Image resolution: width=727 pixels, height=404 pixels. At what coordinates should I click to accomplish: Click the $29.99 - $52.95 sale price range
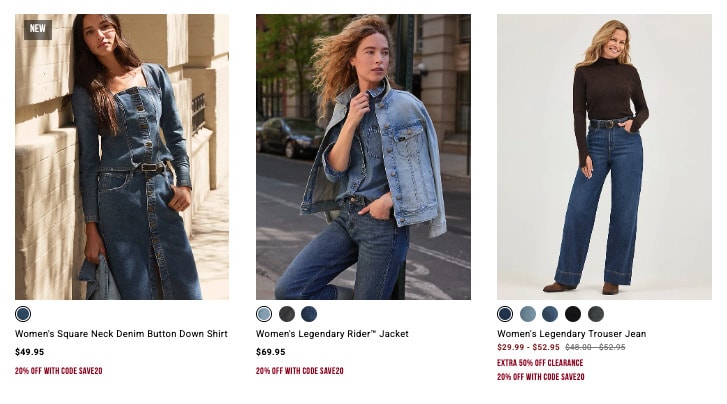click(528, 347)
